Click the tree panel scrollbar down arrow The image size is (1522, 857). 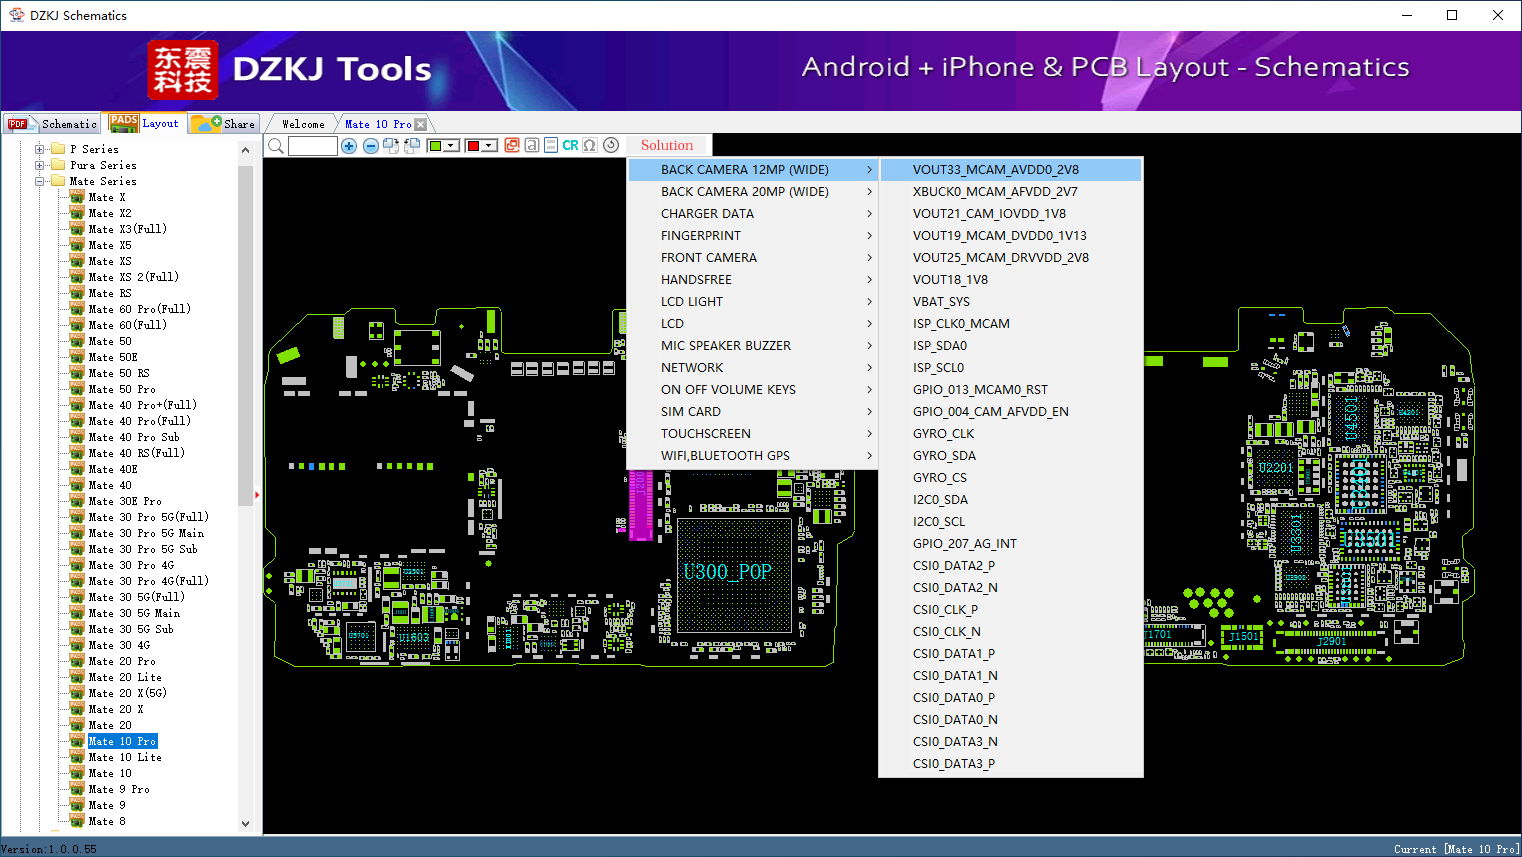tap(246, 824)
